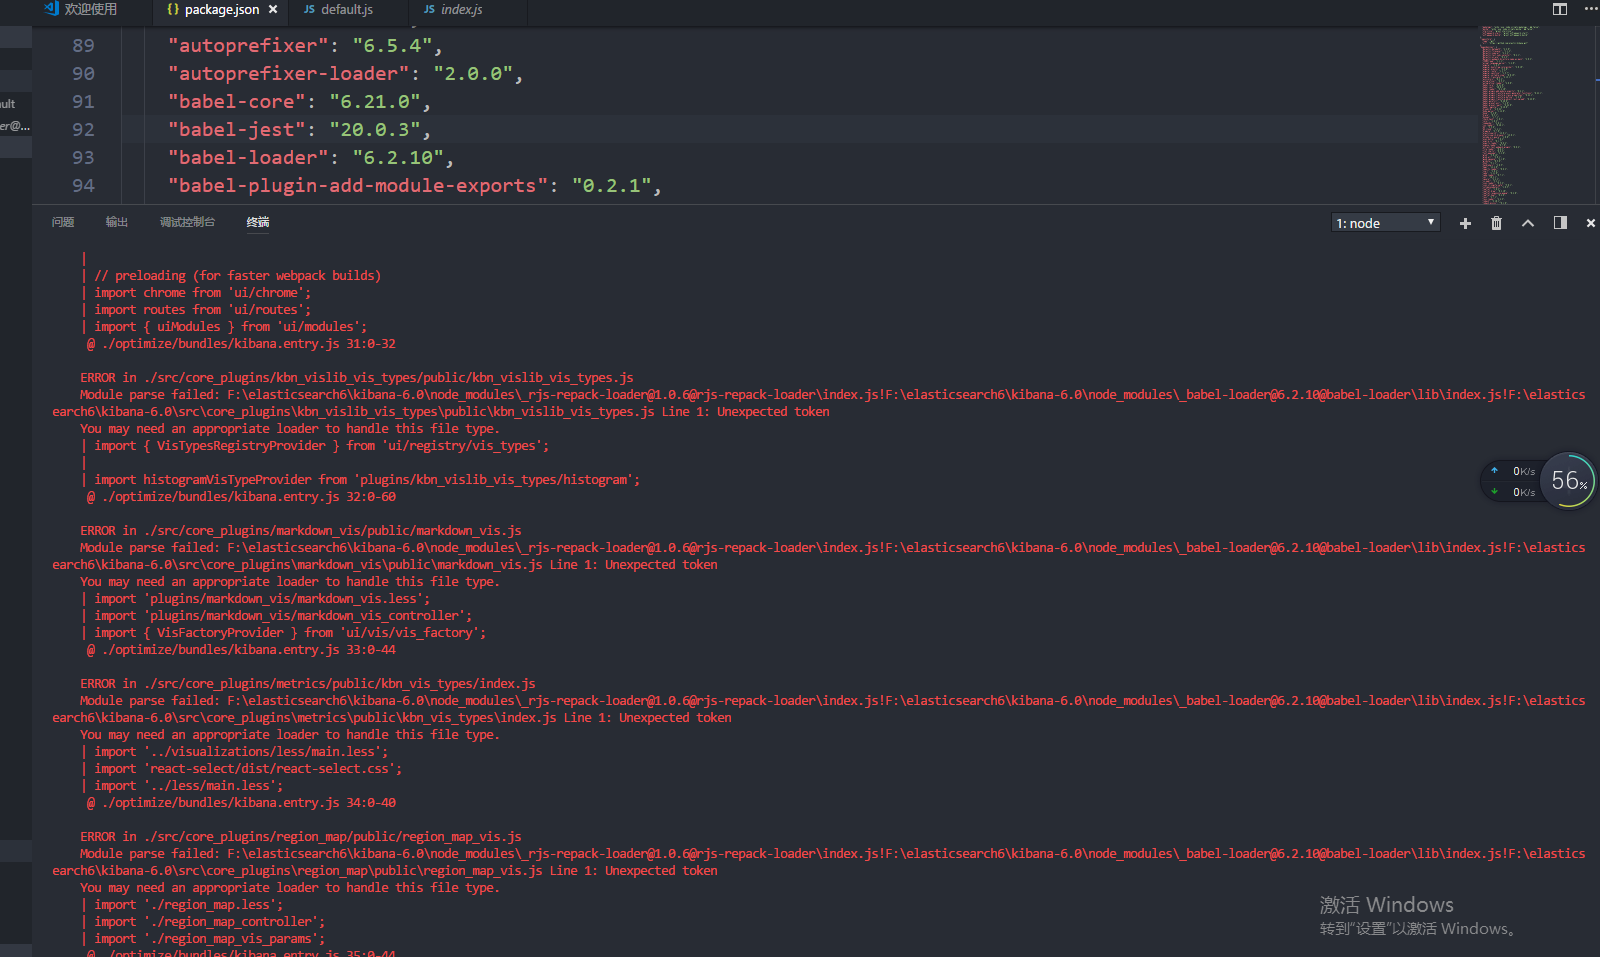Screen dimensions: 1600x957
Task: Click the kibana.entry.js 32:0-60 reference
Action: (241, 497)
